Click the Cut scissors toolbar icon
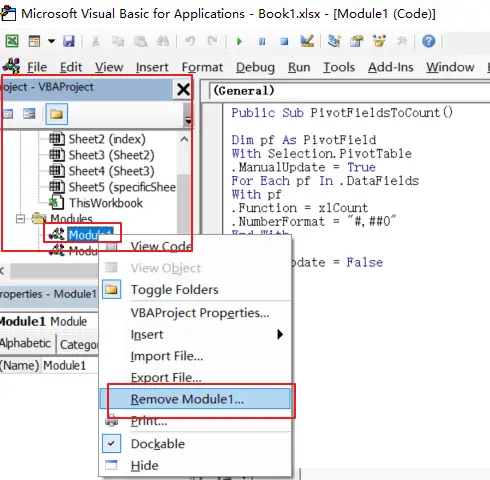 pyautogui.click(x=96, y=41)
